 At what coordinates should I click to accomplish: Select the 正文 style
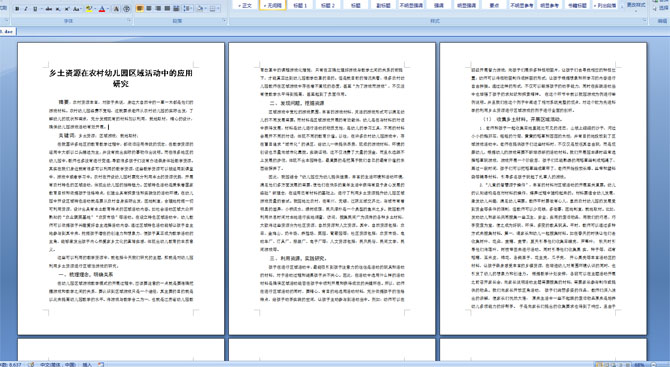tap(245, 5)
